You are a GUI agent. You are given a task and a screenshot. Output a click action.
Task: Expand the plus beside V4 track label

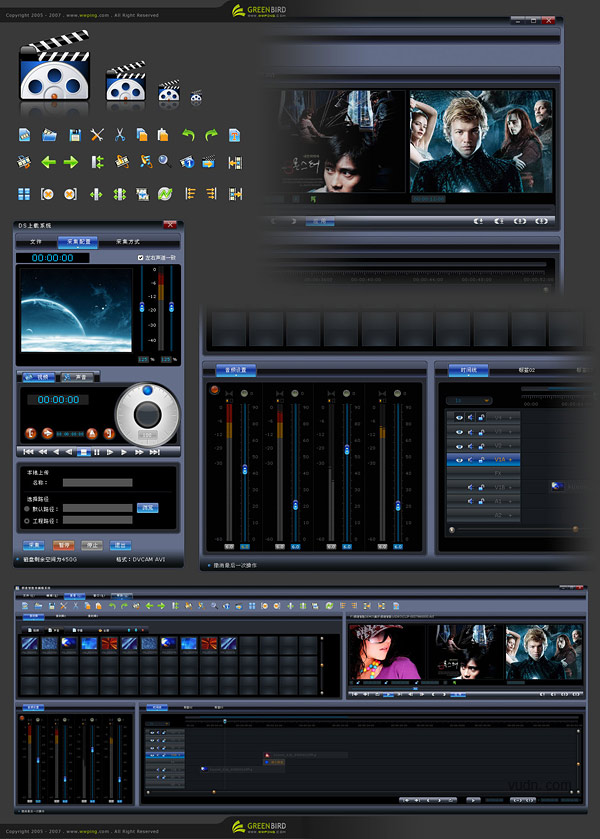click(x=510, y=417)
